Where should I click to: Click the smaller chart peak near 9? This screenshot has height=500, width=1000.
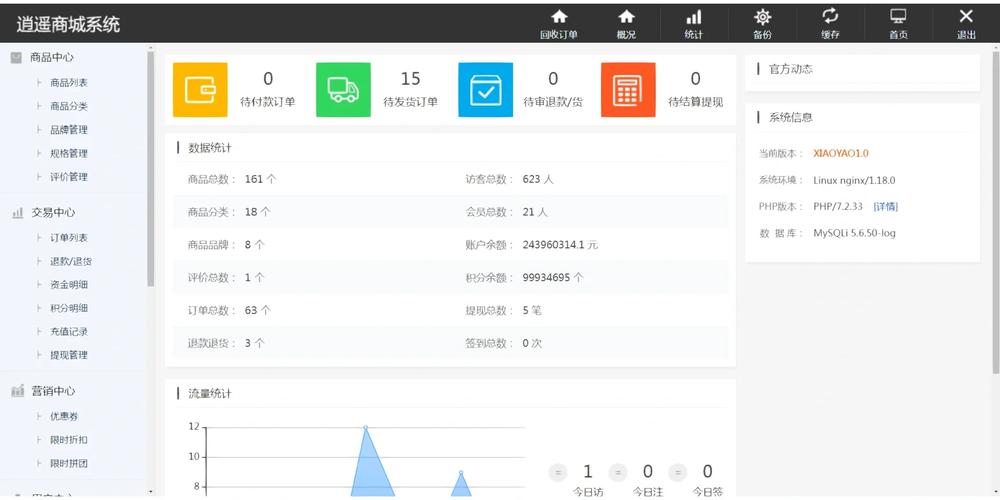(x=461, y=473)
